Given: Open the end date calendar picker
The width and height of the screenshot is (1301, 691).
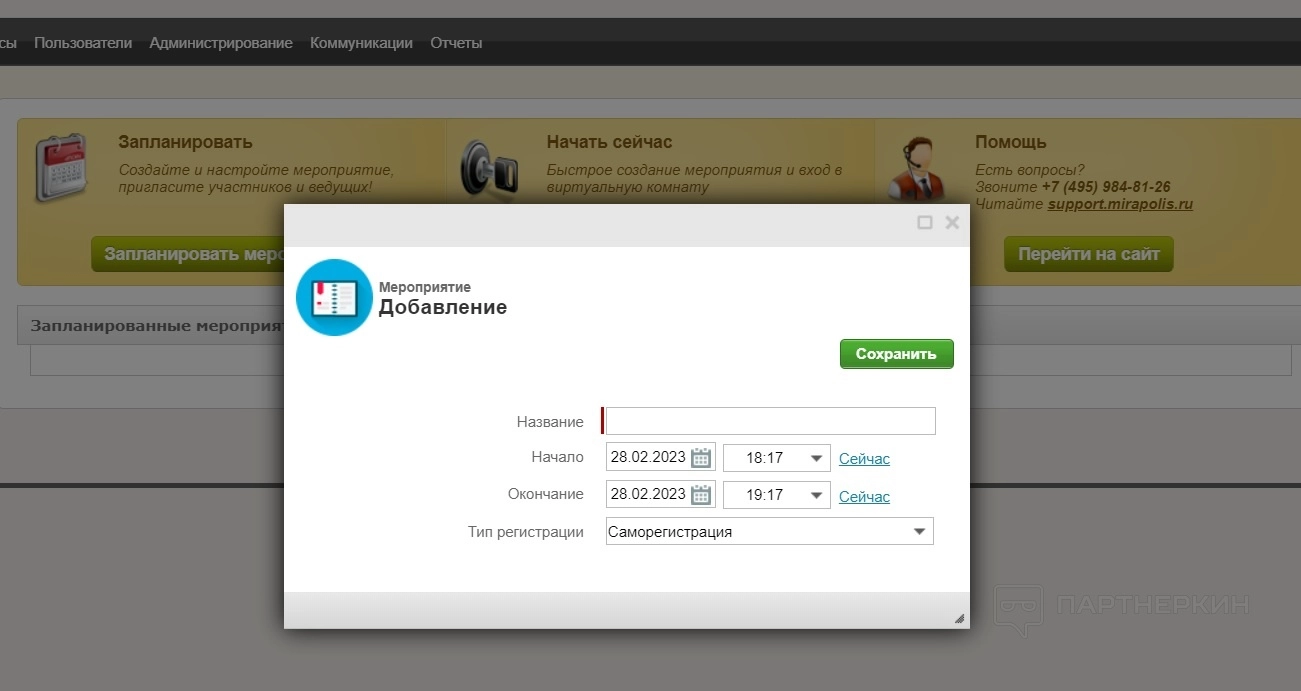Looking at the screenshot, I should [x=701, y=495].
